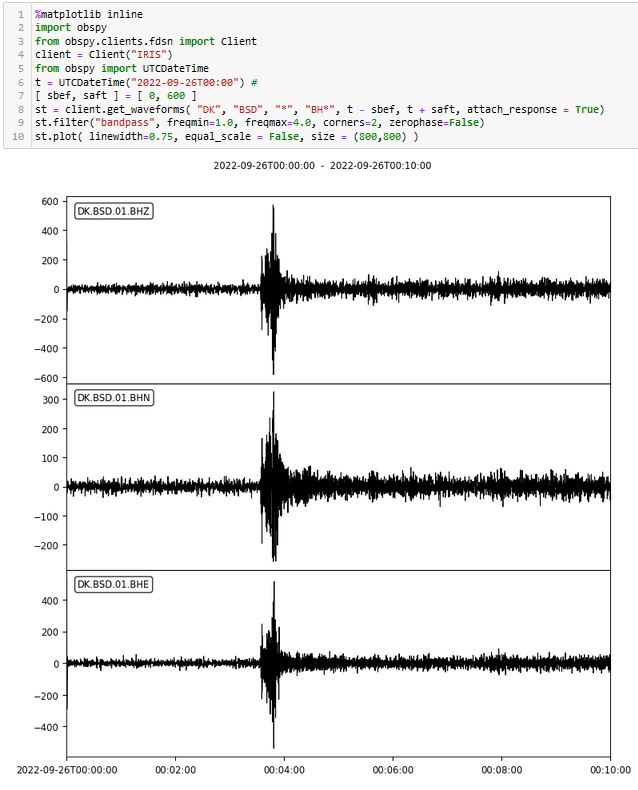
Task: Click the 00:10:00 x-axis tick label
Action: pyautogui.click(x=610, y=770)
